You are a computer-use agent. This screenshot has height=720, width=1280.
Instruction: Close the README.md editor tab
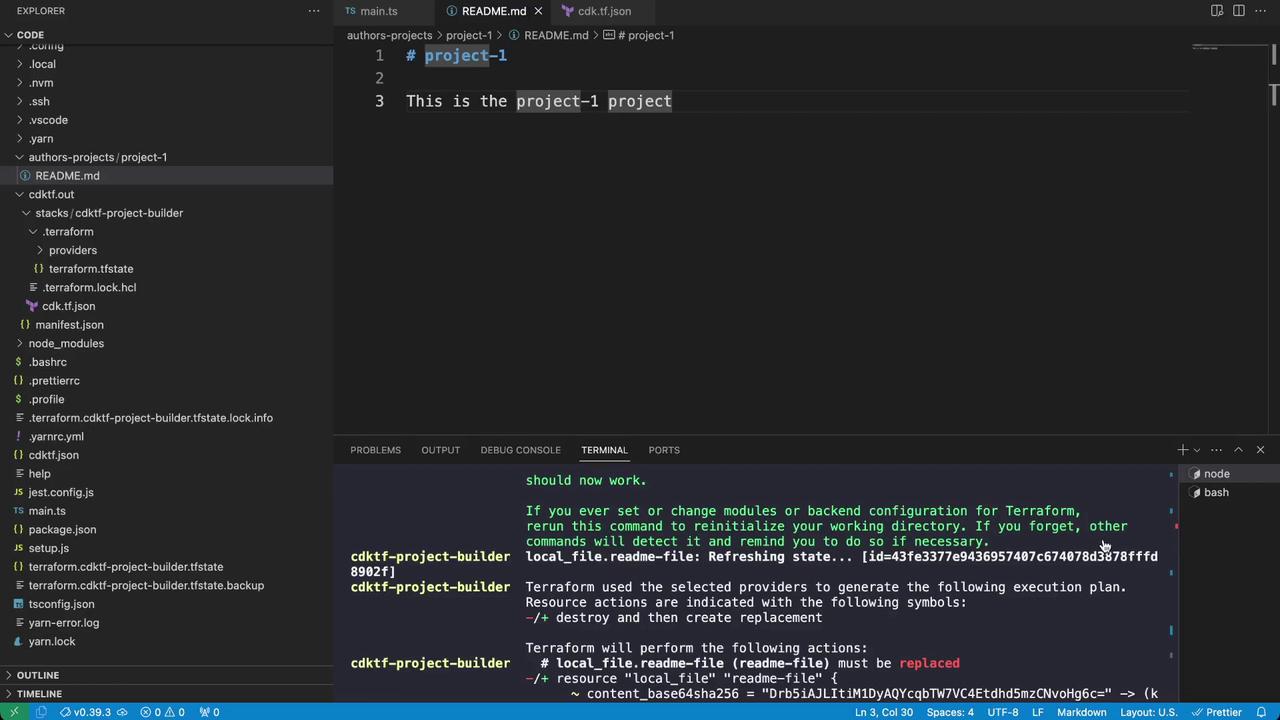point(538,11)
